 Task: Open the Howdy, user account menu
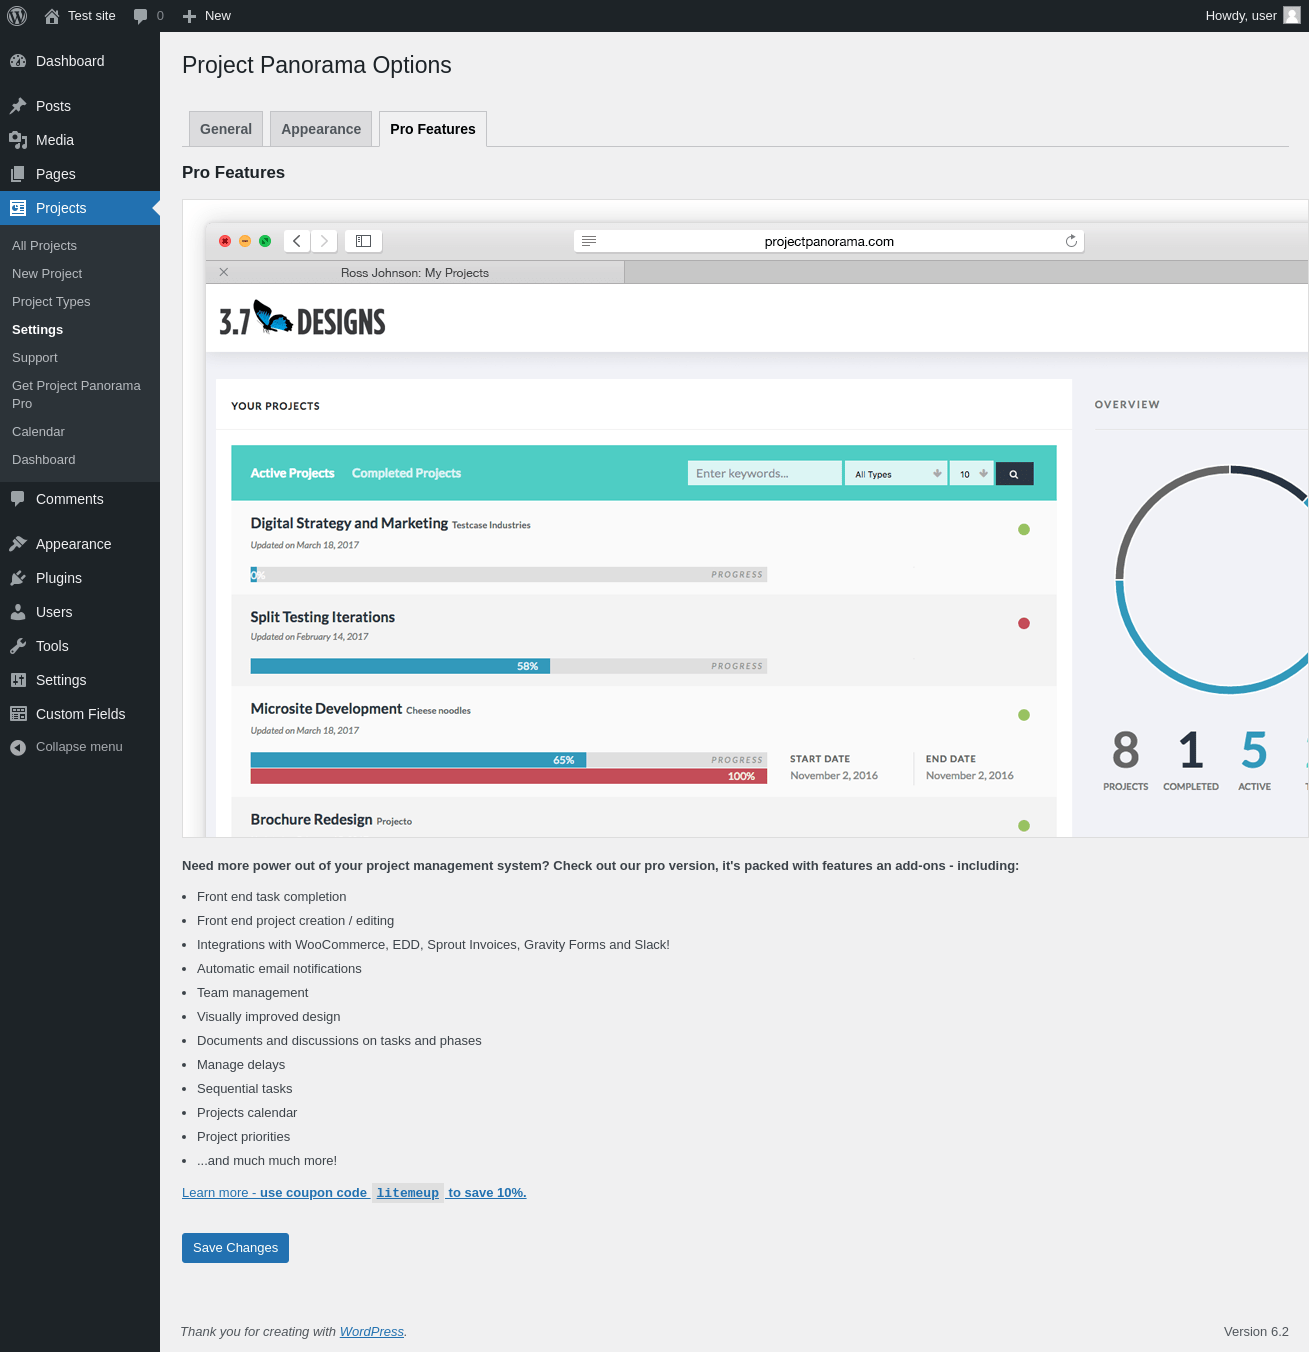1253,16
